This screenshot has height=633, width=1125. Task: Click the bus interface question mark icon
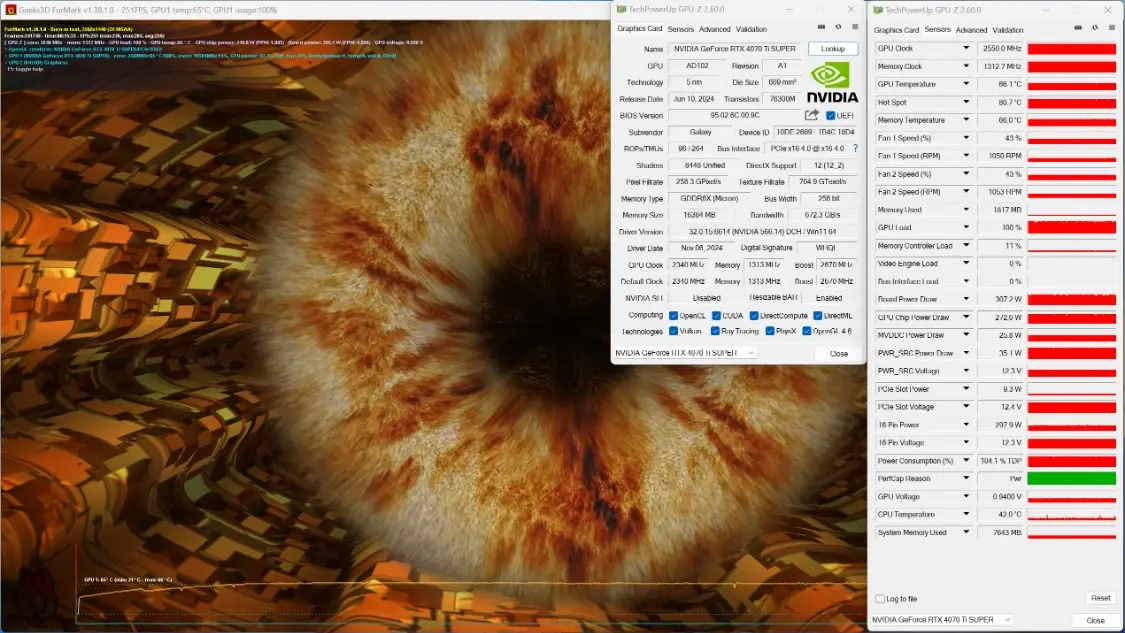point(855,149)
